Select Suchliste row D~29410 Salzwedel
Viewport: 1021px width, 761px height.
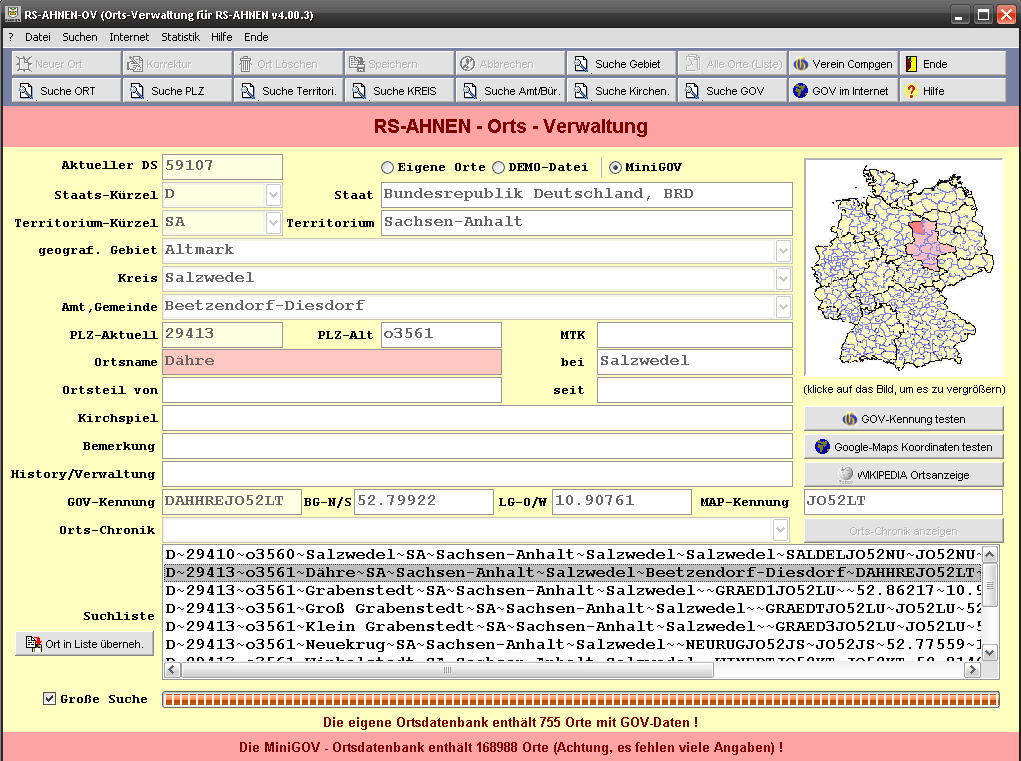[572, 555]
